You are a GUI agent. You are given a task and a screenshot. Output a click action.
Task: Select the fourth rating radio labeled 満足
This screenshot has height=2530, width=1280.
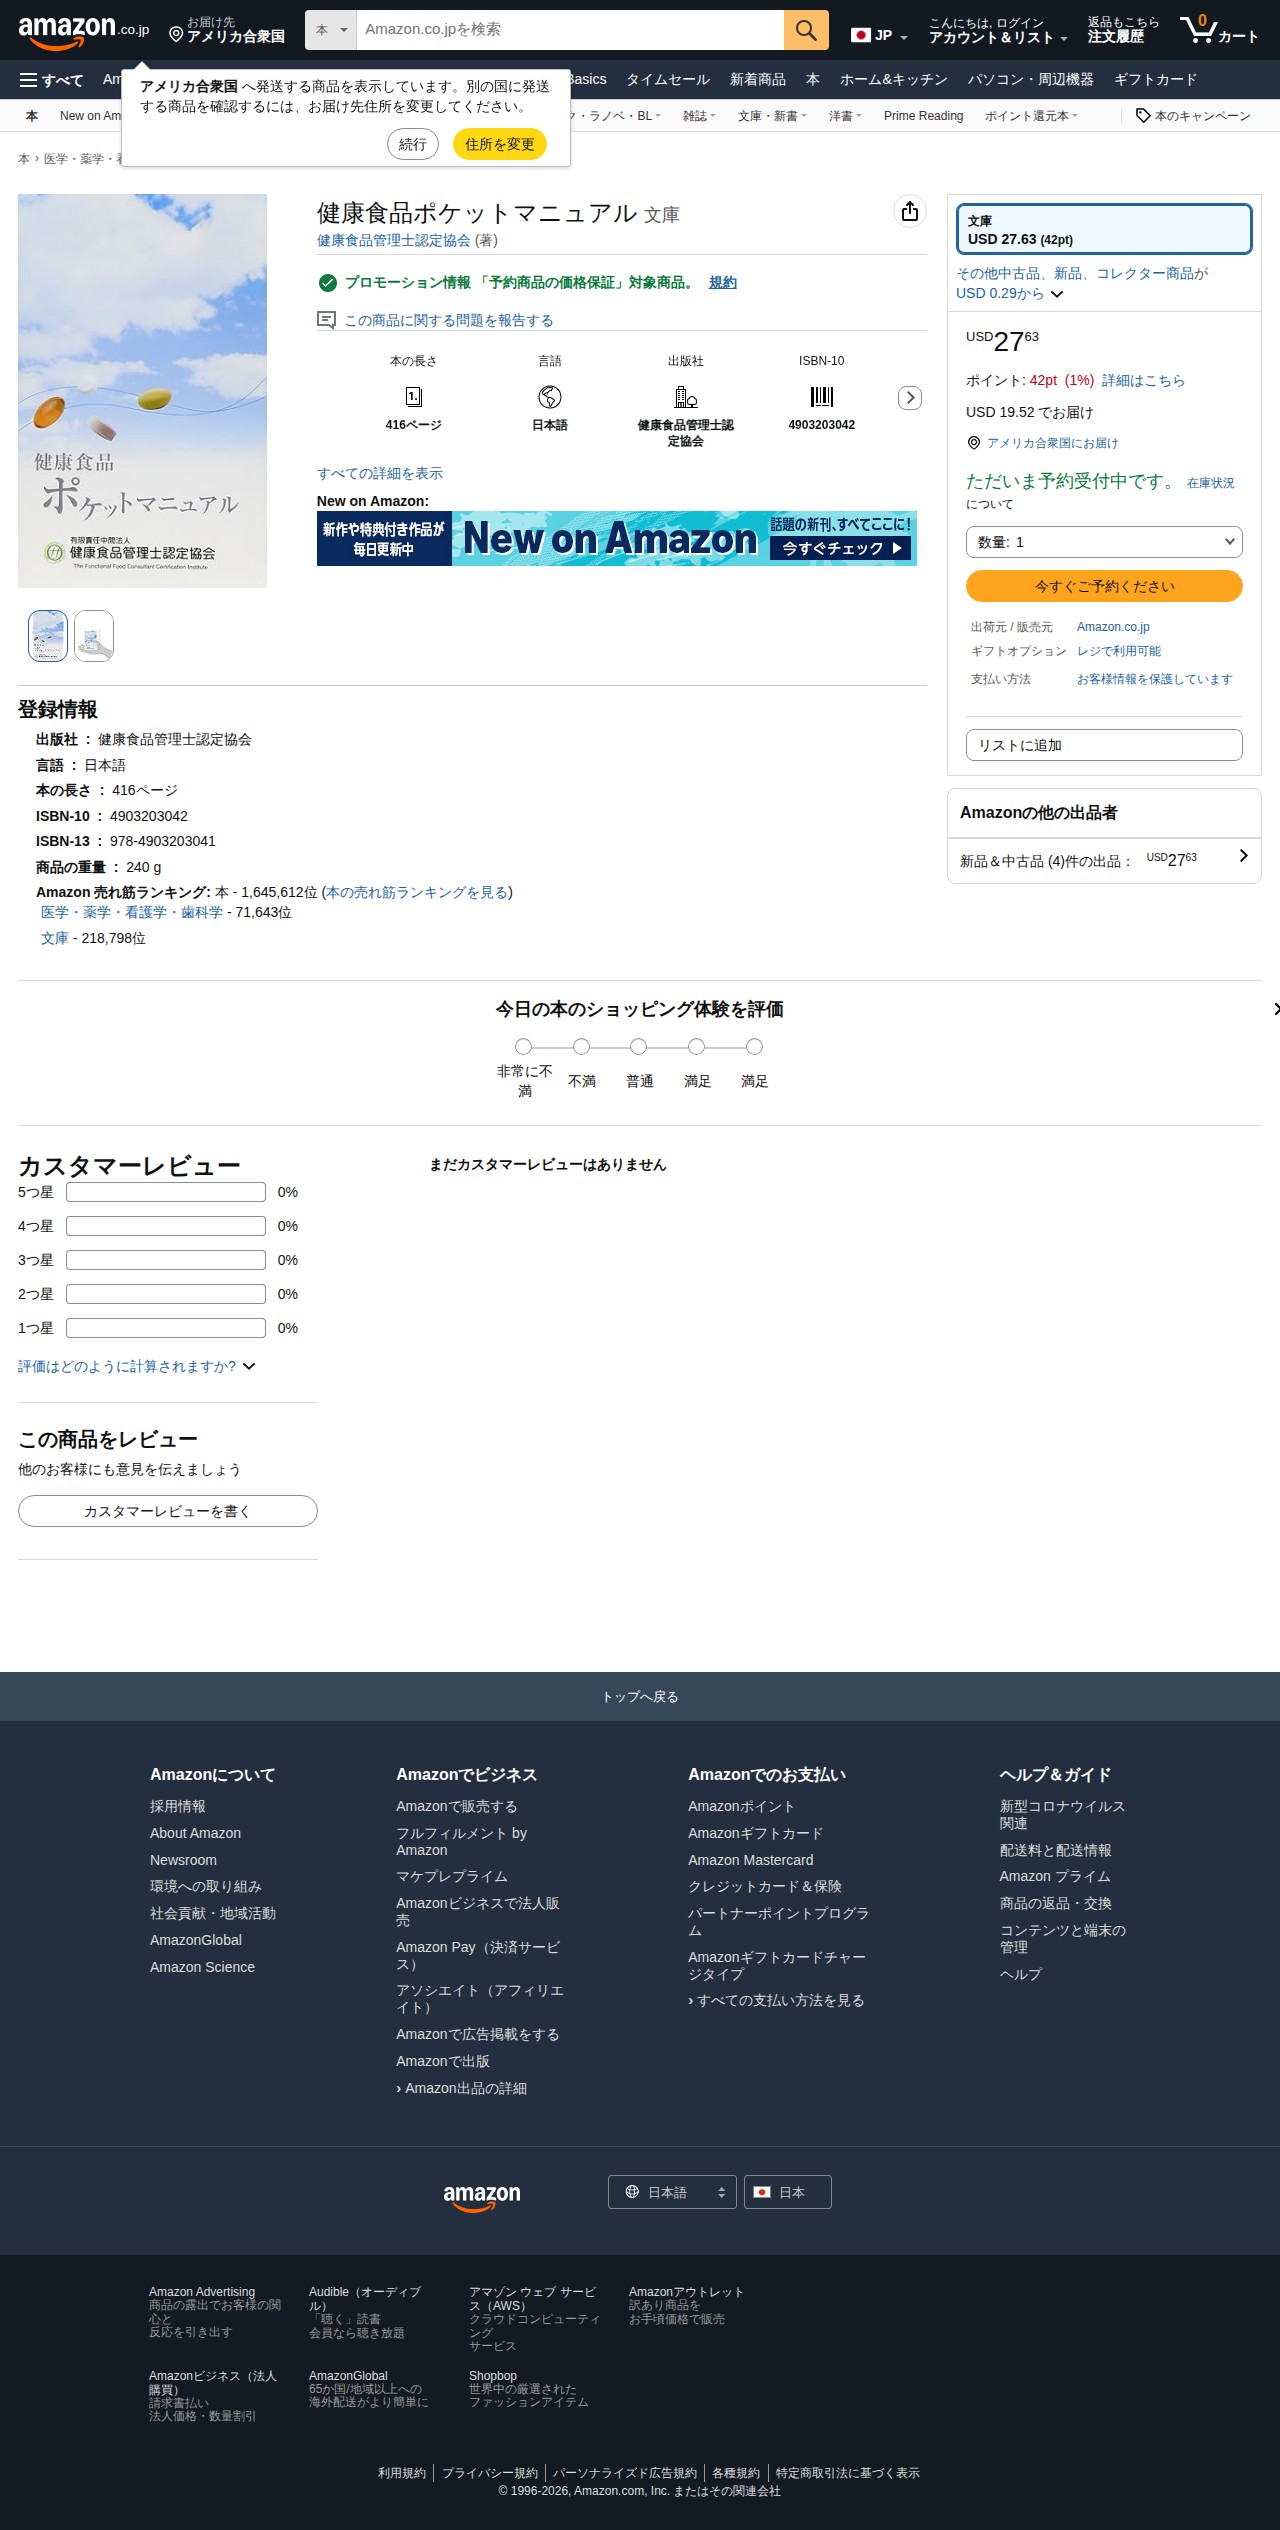click(696, 1047)
